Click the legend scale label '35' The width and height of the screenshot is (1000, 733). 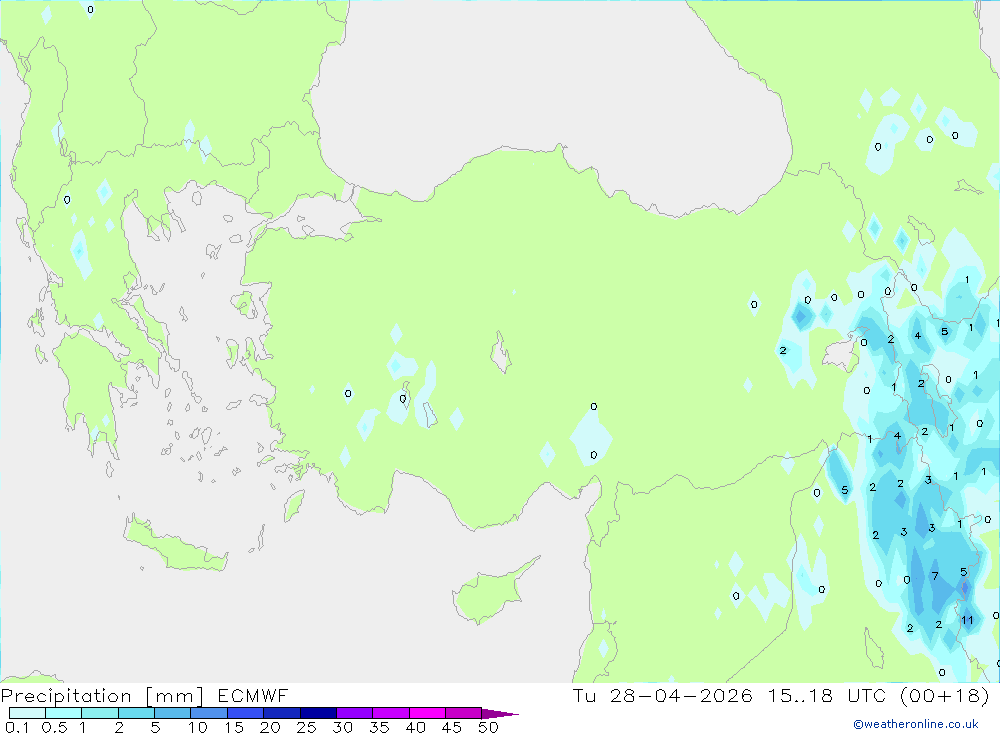pos(379,727)
